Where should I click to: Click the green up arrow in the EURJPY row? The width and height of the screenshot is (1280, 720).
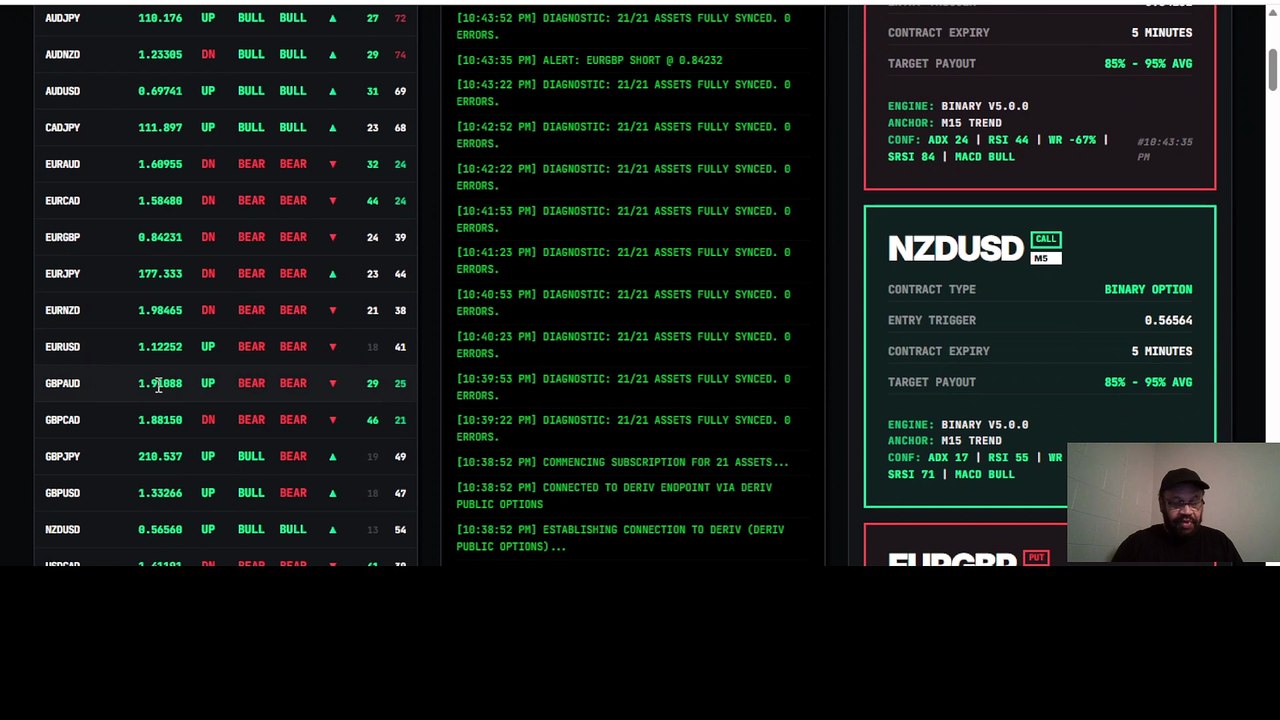point(333,274)
